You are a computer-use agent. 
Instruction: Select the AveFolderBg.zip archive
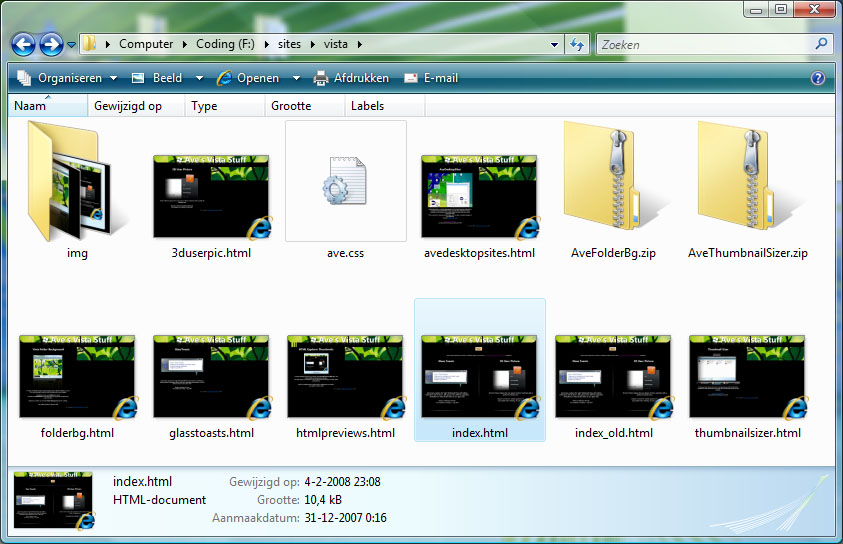point(613,182)
